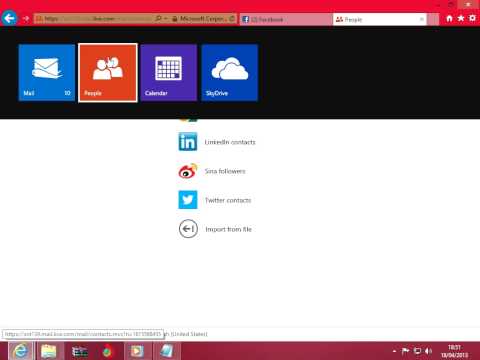Open the Calendar tile
480x360 pixels.
169,72
